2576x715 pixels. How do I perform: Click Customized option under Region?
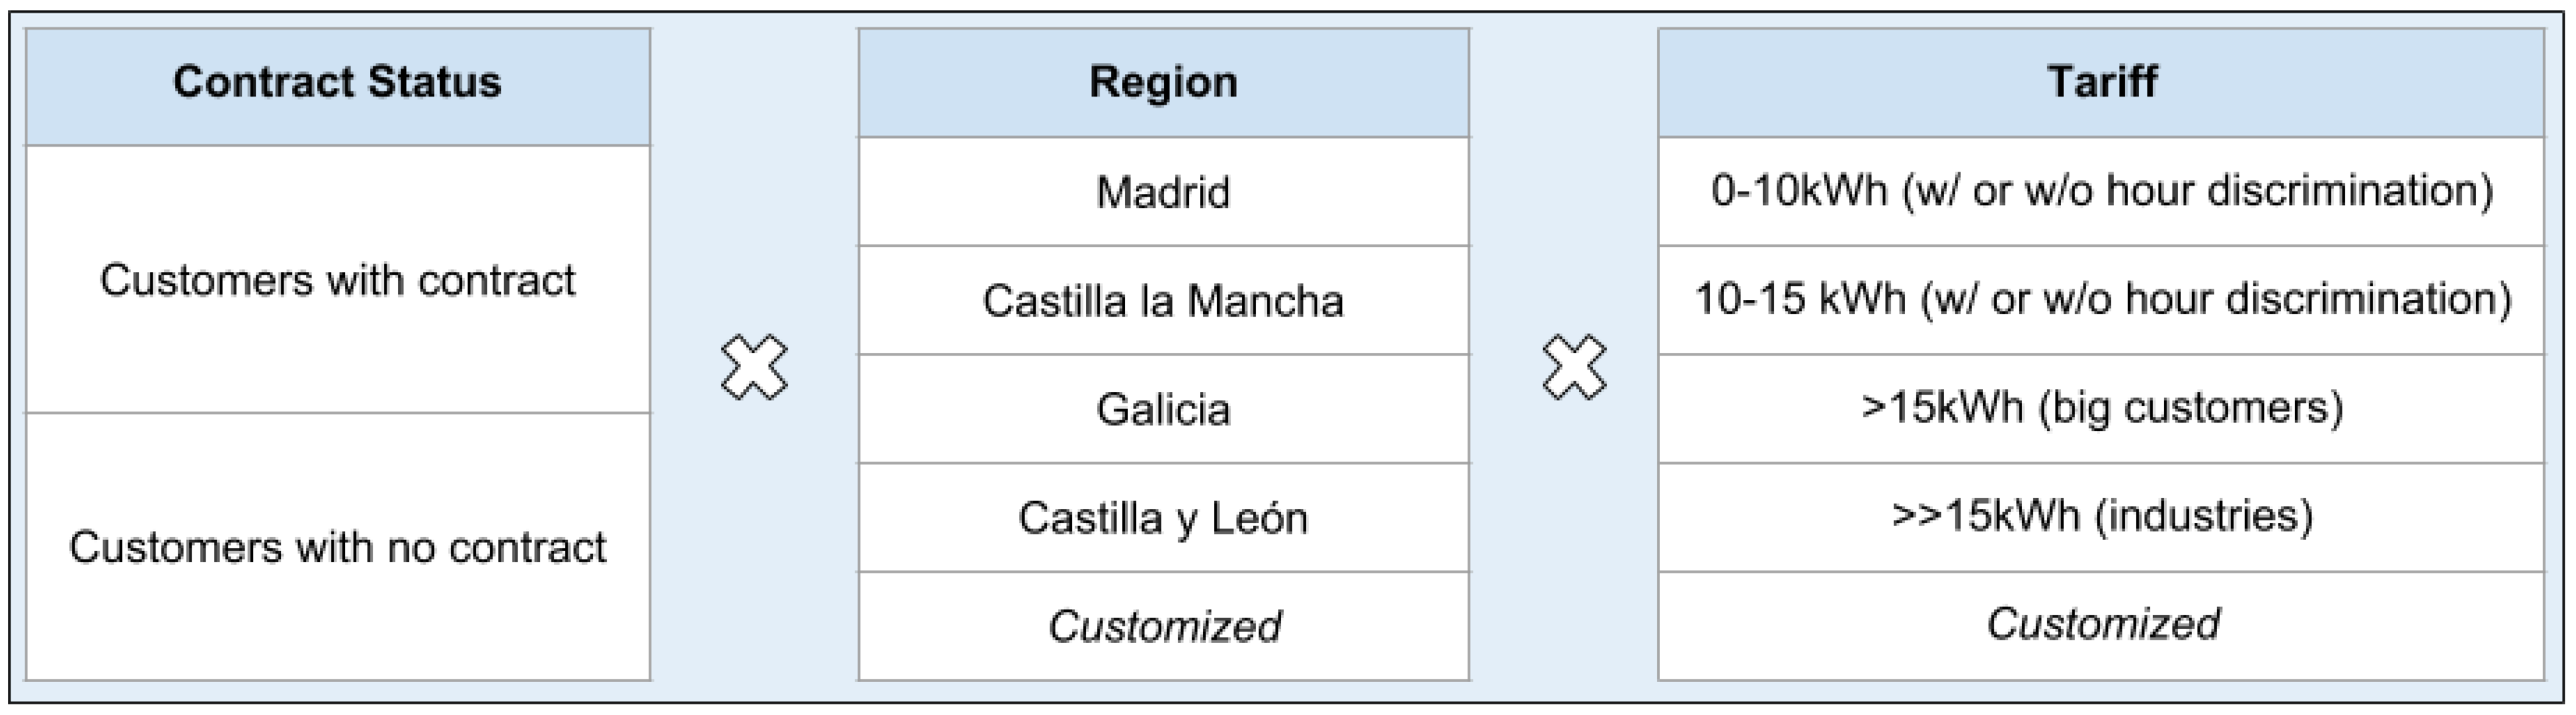point(1164,626)
